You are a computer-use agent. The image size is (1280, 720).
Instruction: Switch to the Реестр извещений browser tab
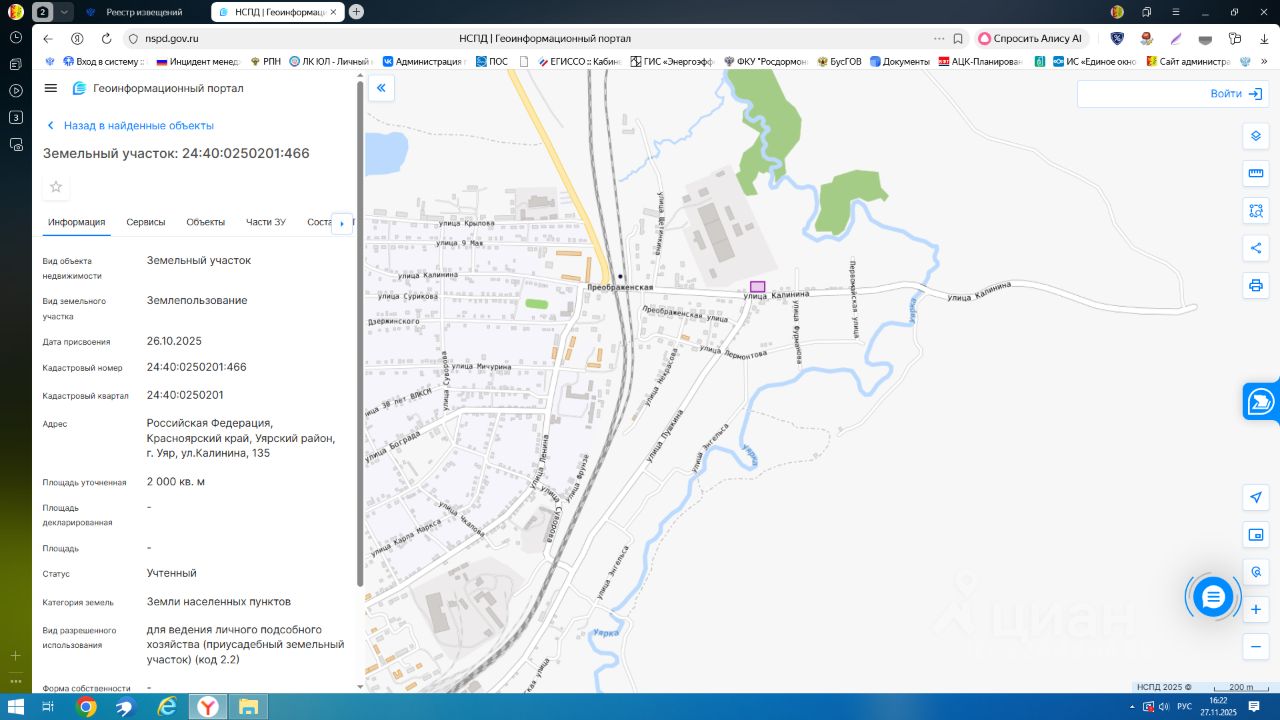[144, 12]
